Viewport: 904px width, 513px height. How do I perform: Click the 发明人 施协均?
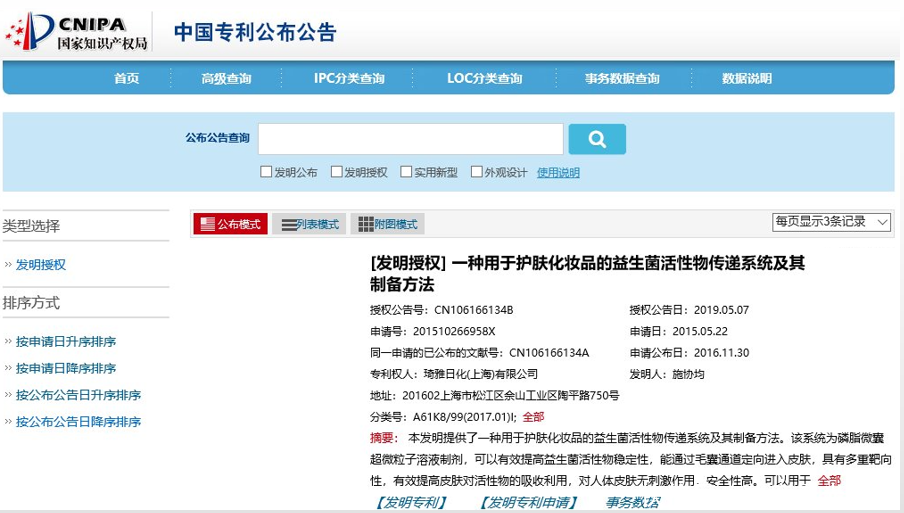(x=688, y=374)
